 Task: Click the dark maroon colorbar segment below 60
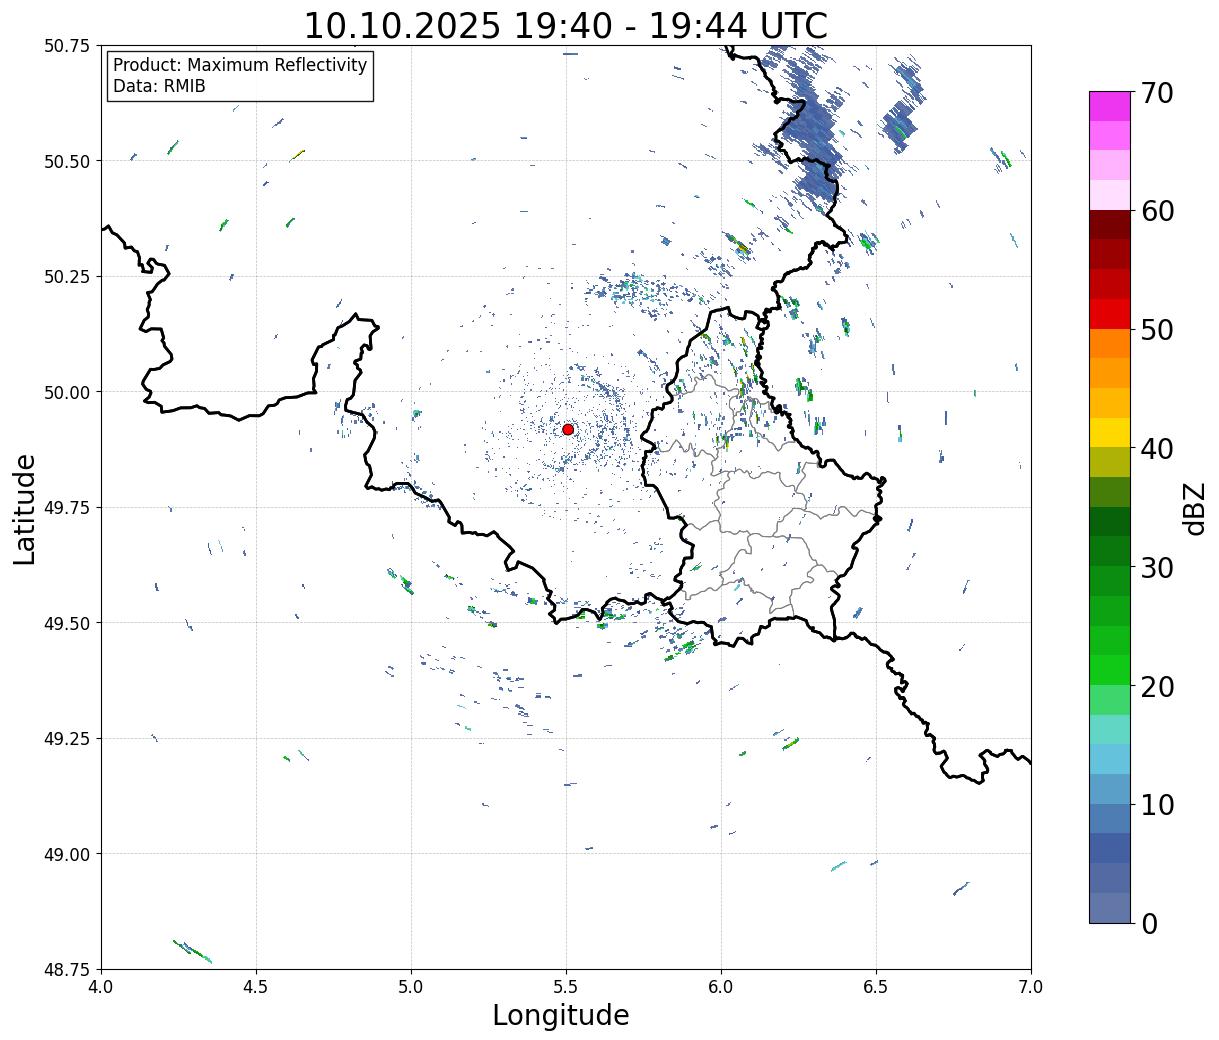click(x=1110, y=225)
